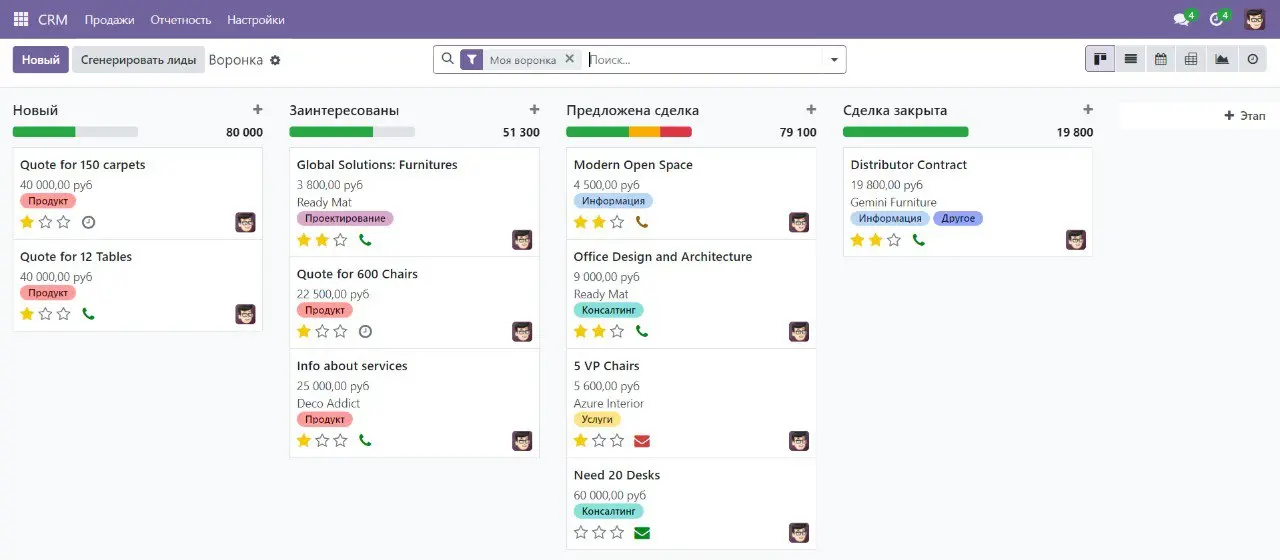The width and height of the screenshot is (1280, 560).
Task: Click phone icon on Global Solutions: Furnitures card
Action: 365,240
